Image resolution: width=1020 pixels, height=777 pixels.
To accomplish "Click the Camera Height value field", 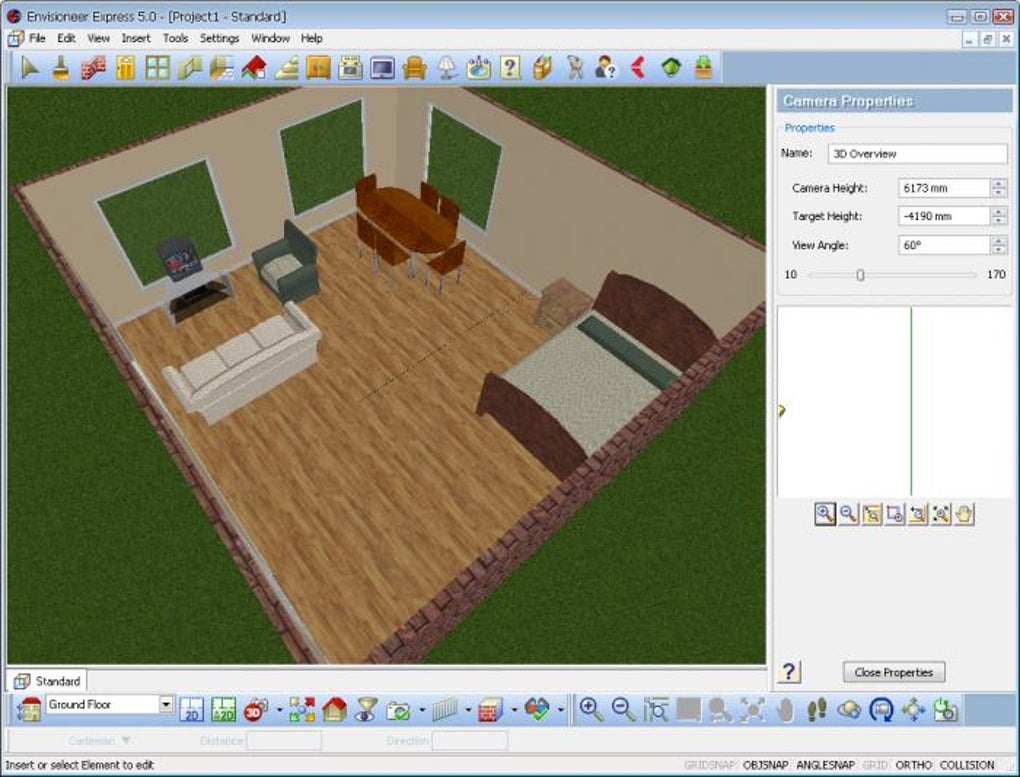I will (944, 188).
